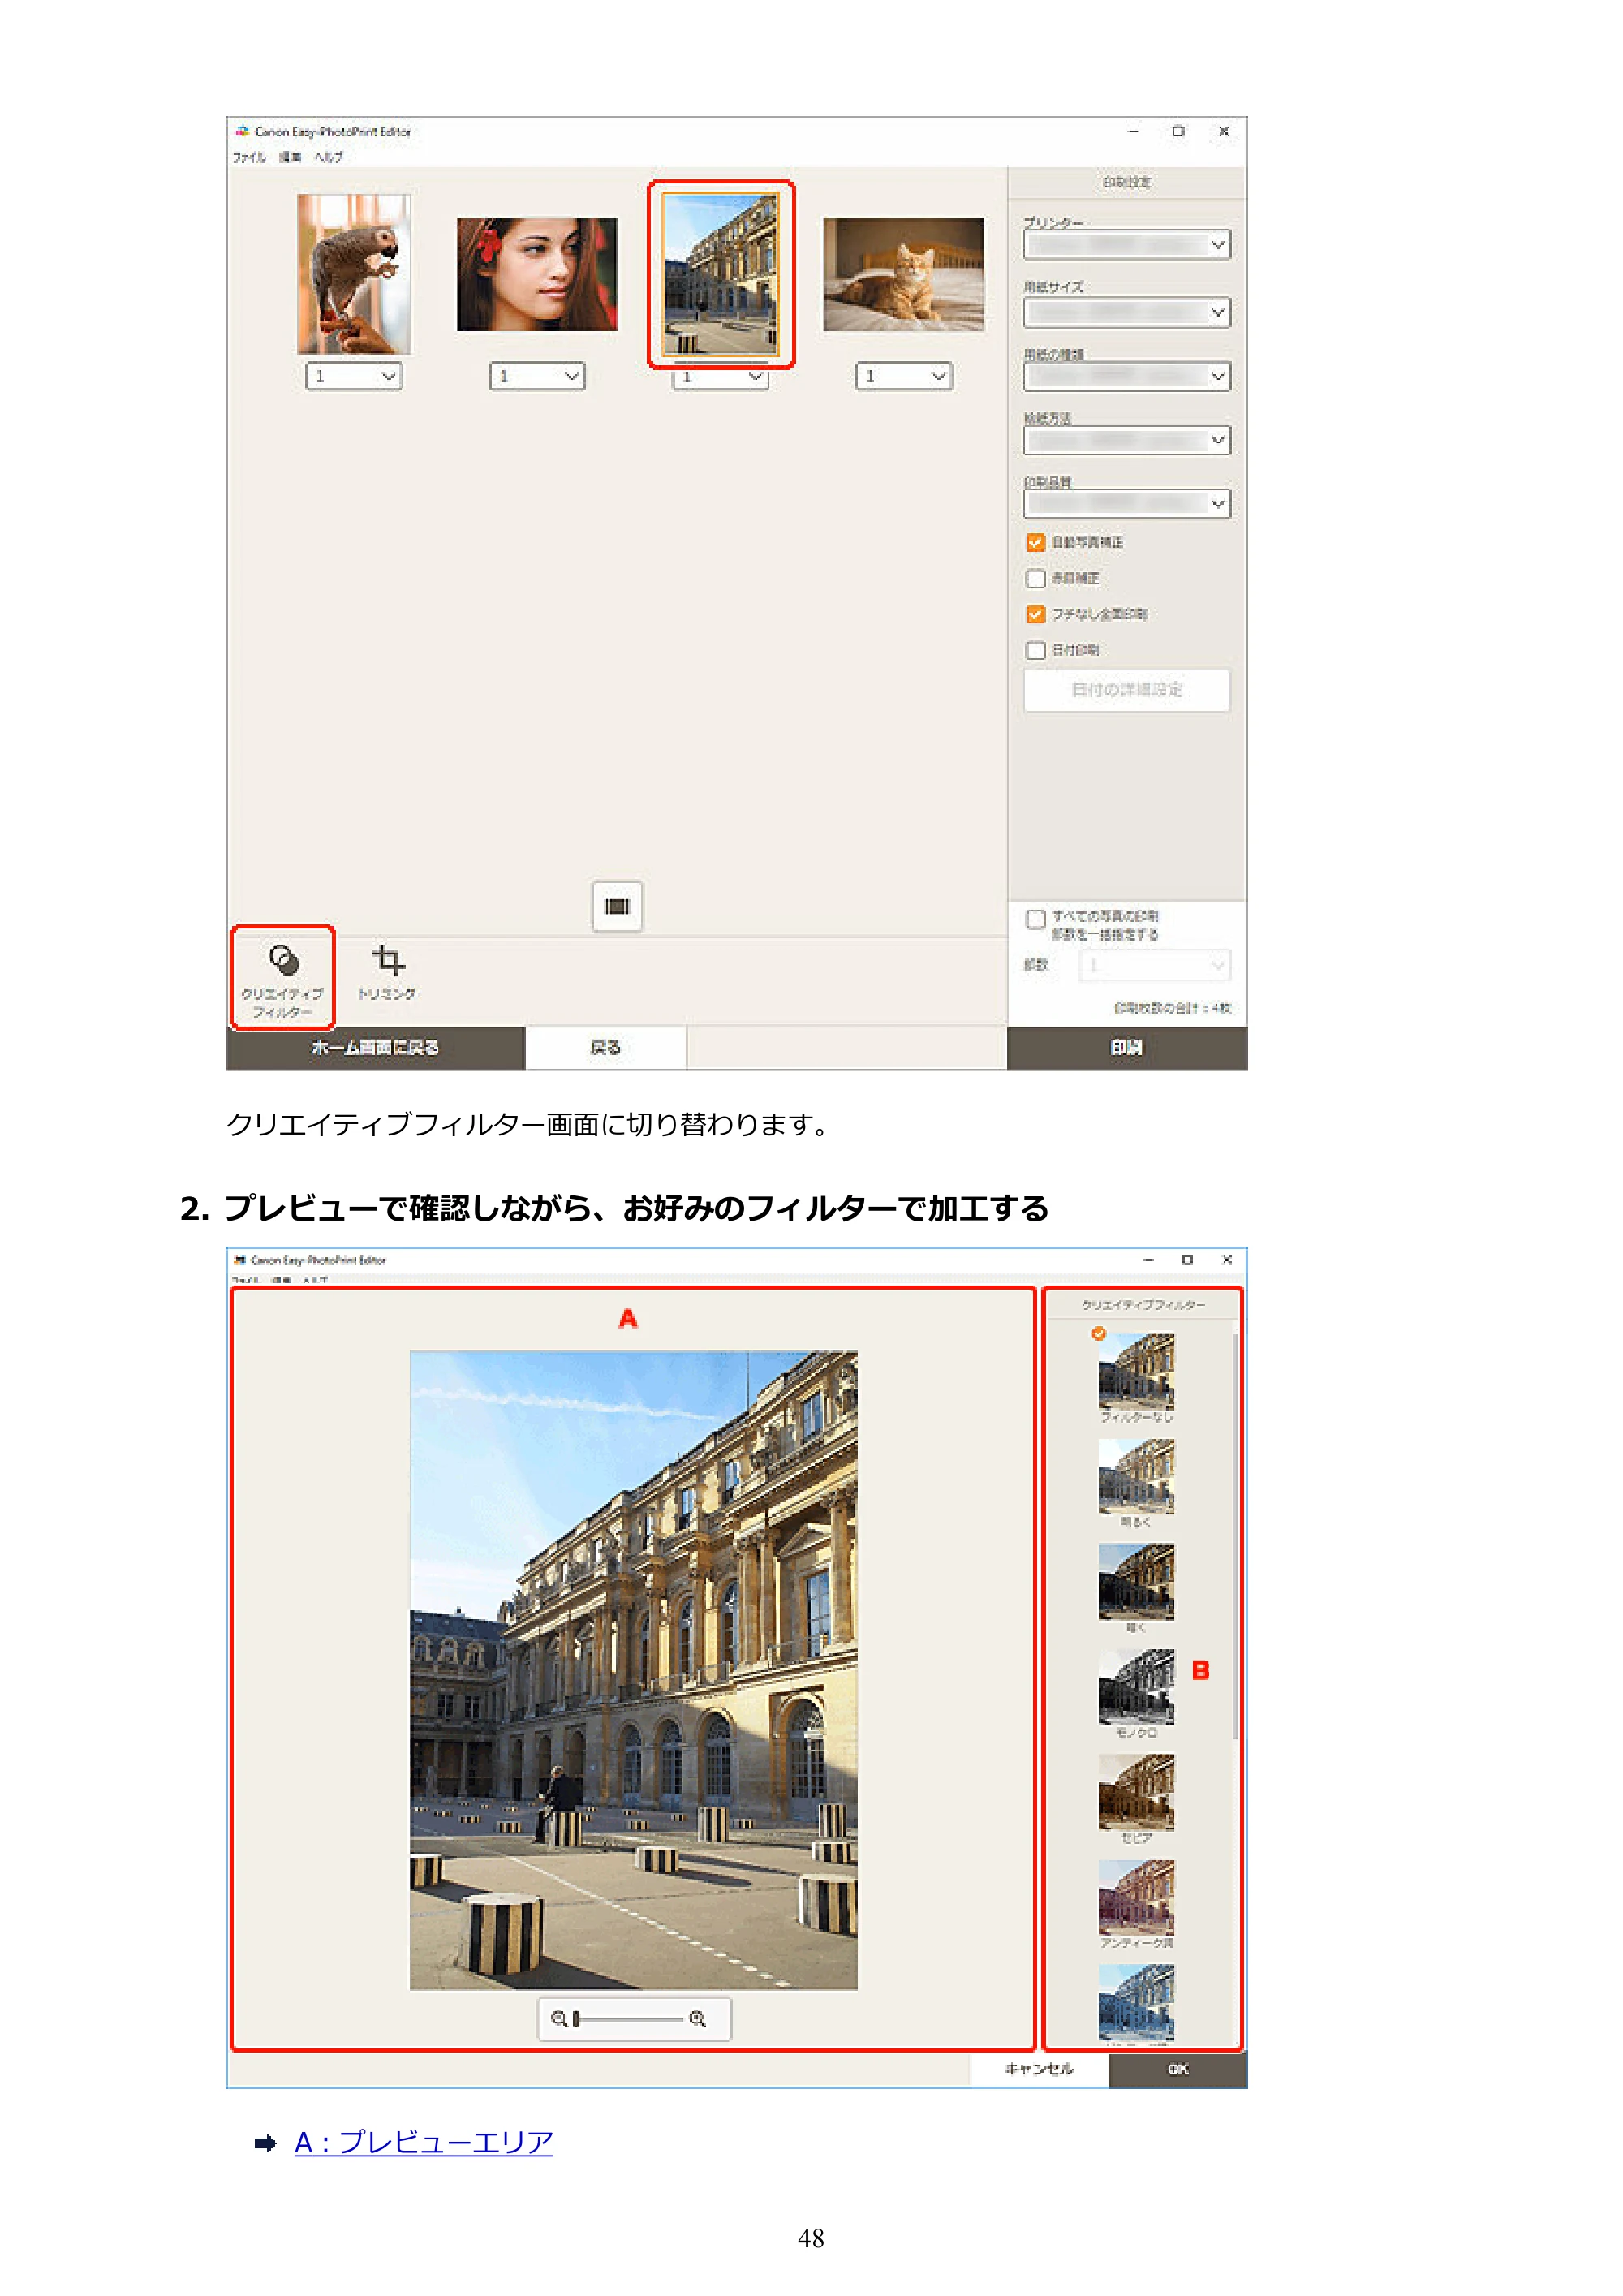Image resolution: width=1623 pixels, height=2296 pixels.
Task: Click the キャンセル (Cancel) button in the filter window
Action: pyautogui.click(x=1039, y=2069)
